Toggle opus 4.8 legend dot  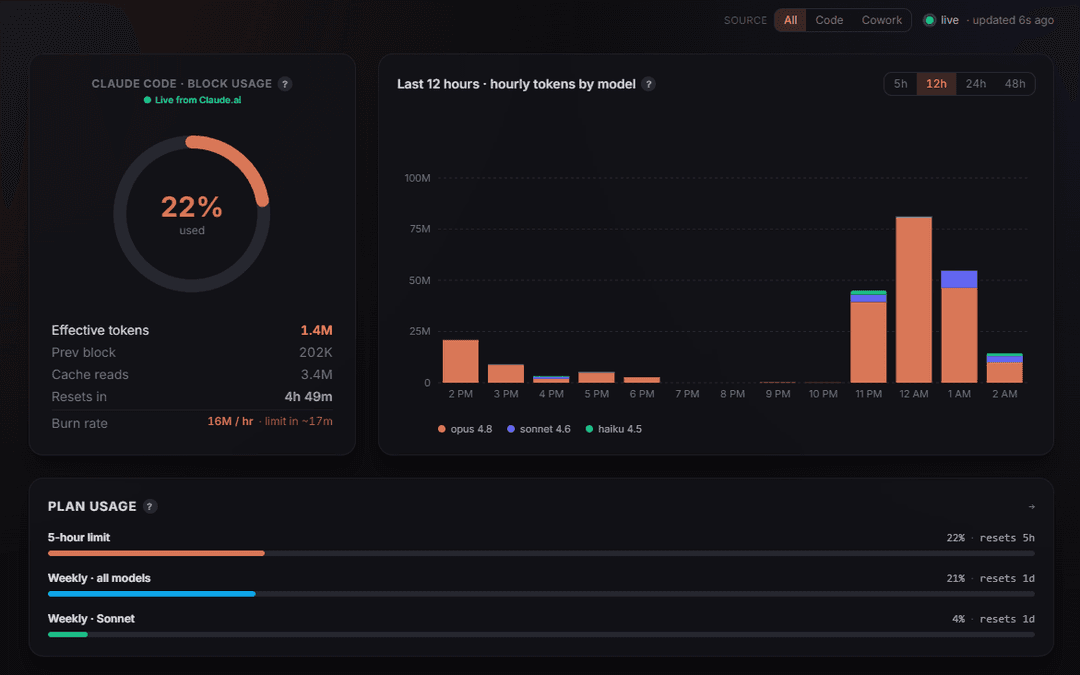[x=442, y=429]
